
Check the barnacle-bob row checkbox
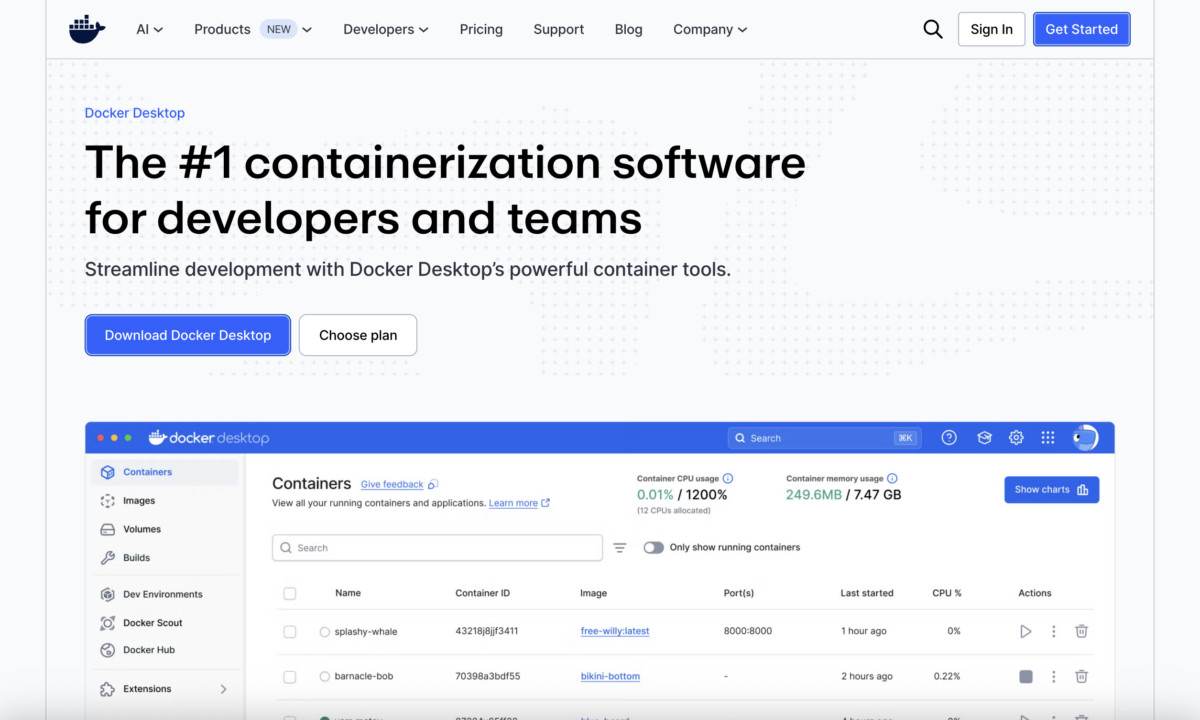coord(290,677)
